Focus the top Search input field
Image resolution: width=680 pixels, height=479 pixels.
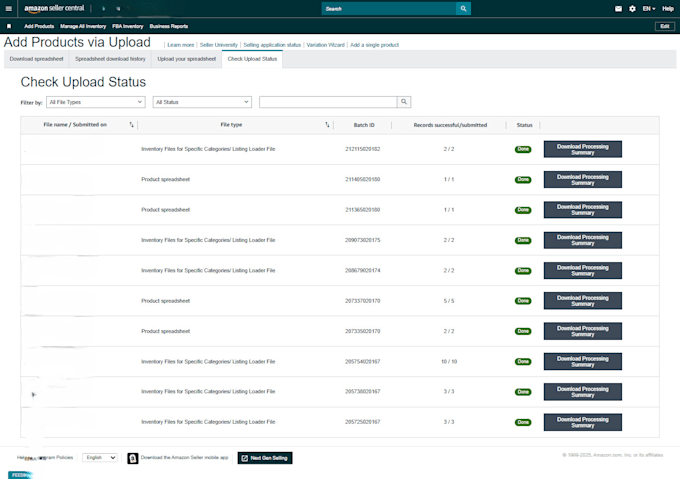[x=389, y=9]
